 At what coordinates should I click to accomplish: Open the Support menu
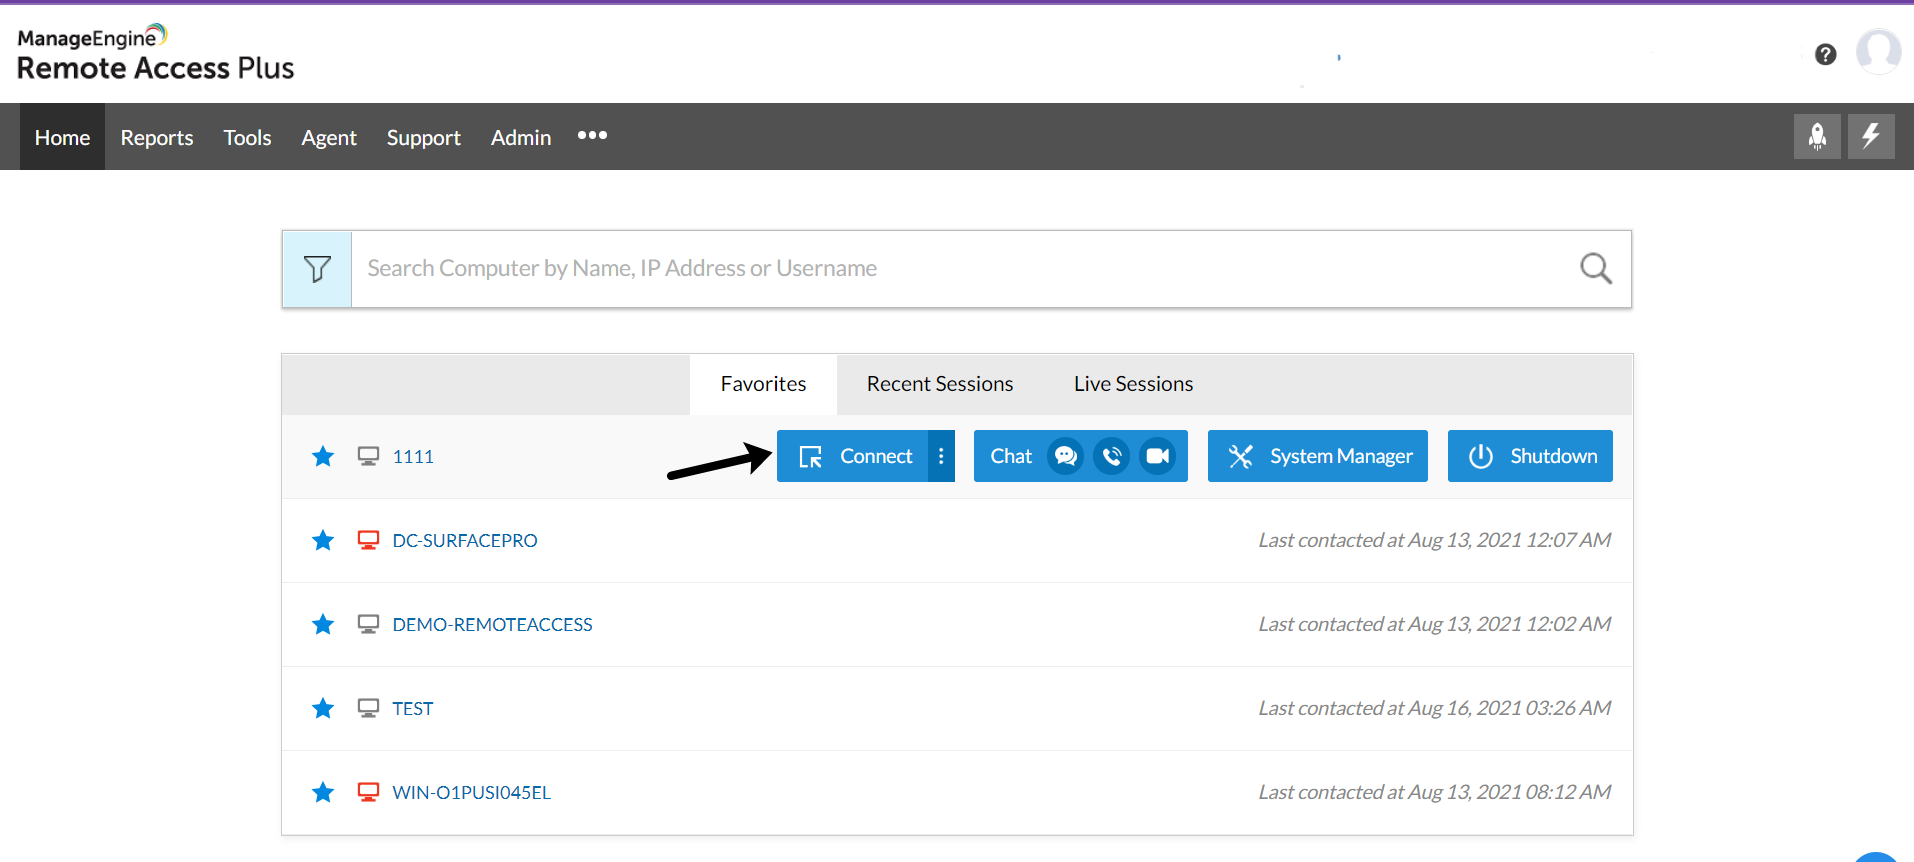coord(424,137)
